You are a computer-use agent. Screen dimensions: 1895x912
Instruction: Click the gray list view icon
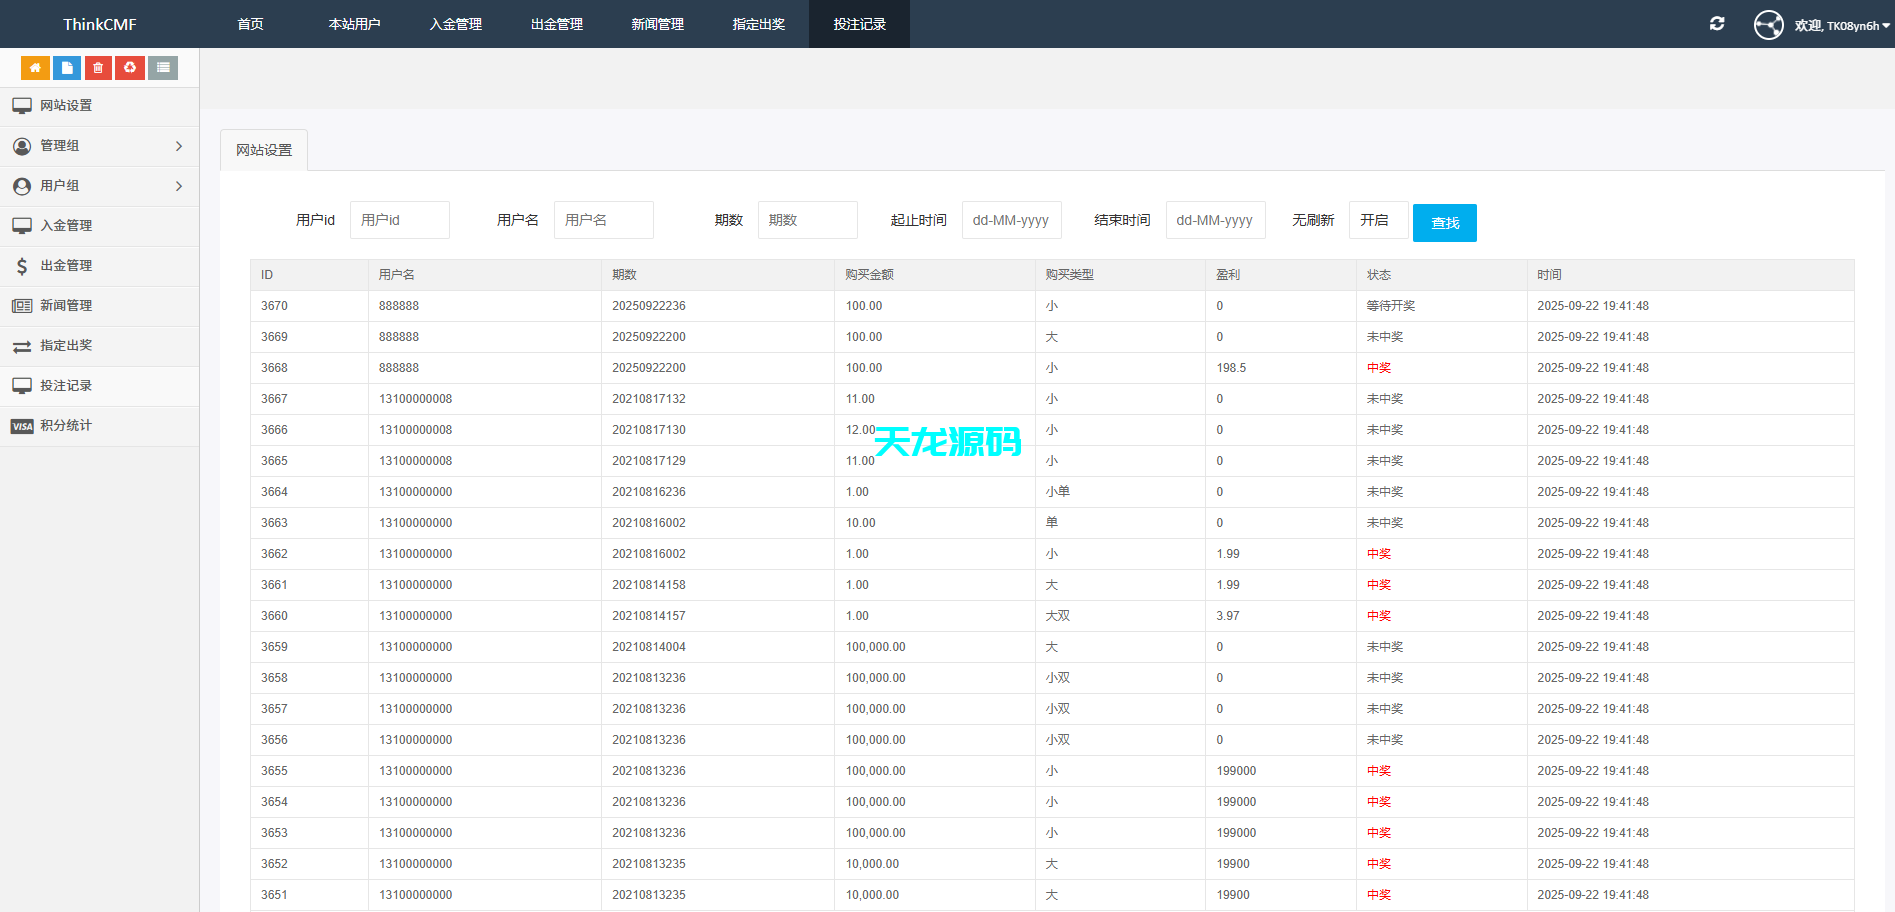(163, 67)
